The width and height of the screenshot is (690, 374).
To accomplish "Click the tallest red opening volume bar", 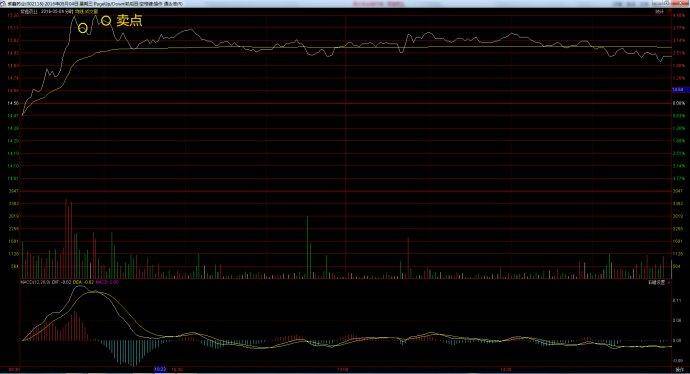I will [66, 239].
